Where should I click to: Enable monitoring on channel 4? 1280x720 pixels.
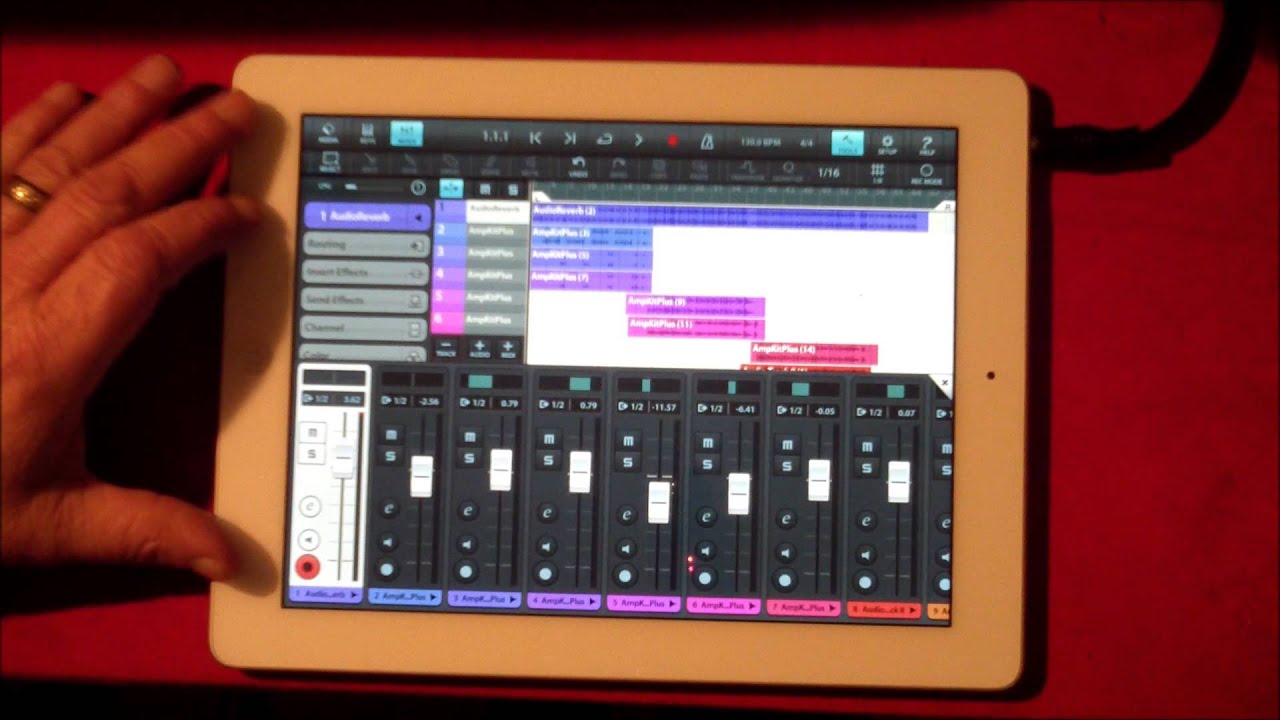546,545
